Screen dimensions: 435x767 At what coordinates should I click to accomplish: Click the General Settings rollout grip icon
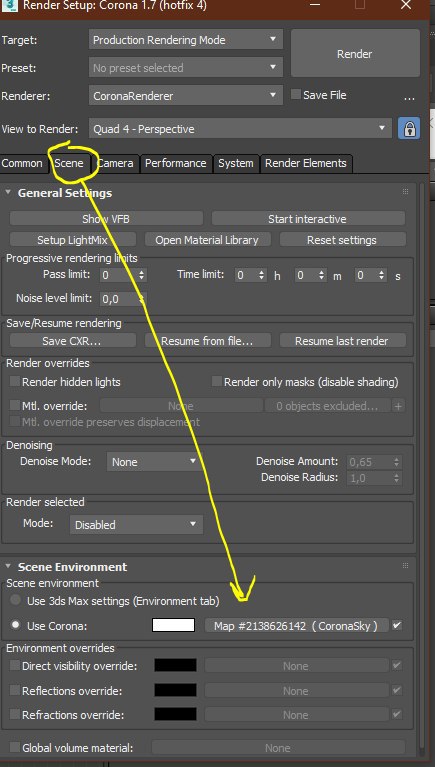click(405, 192)
